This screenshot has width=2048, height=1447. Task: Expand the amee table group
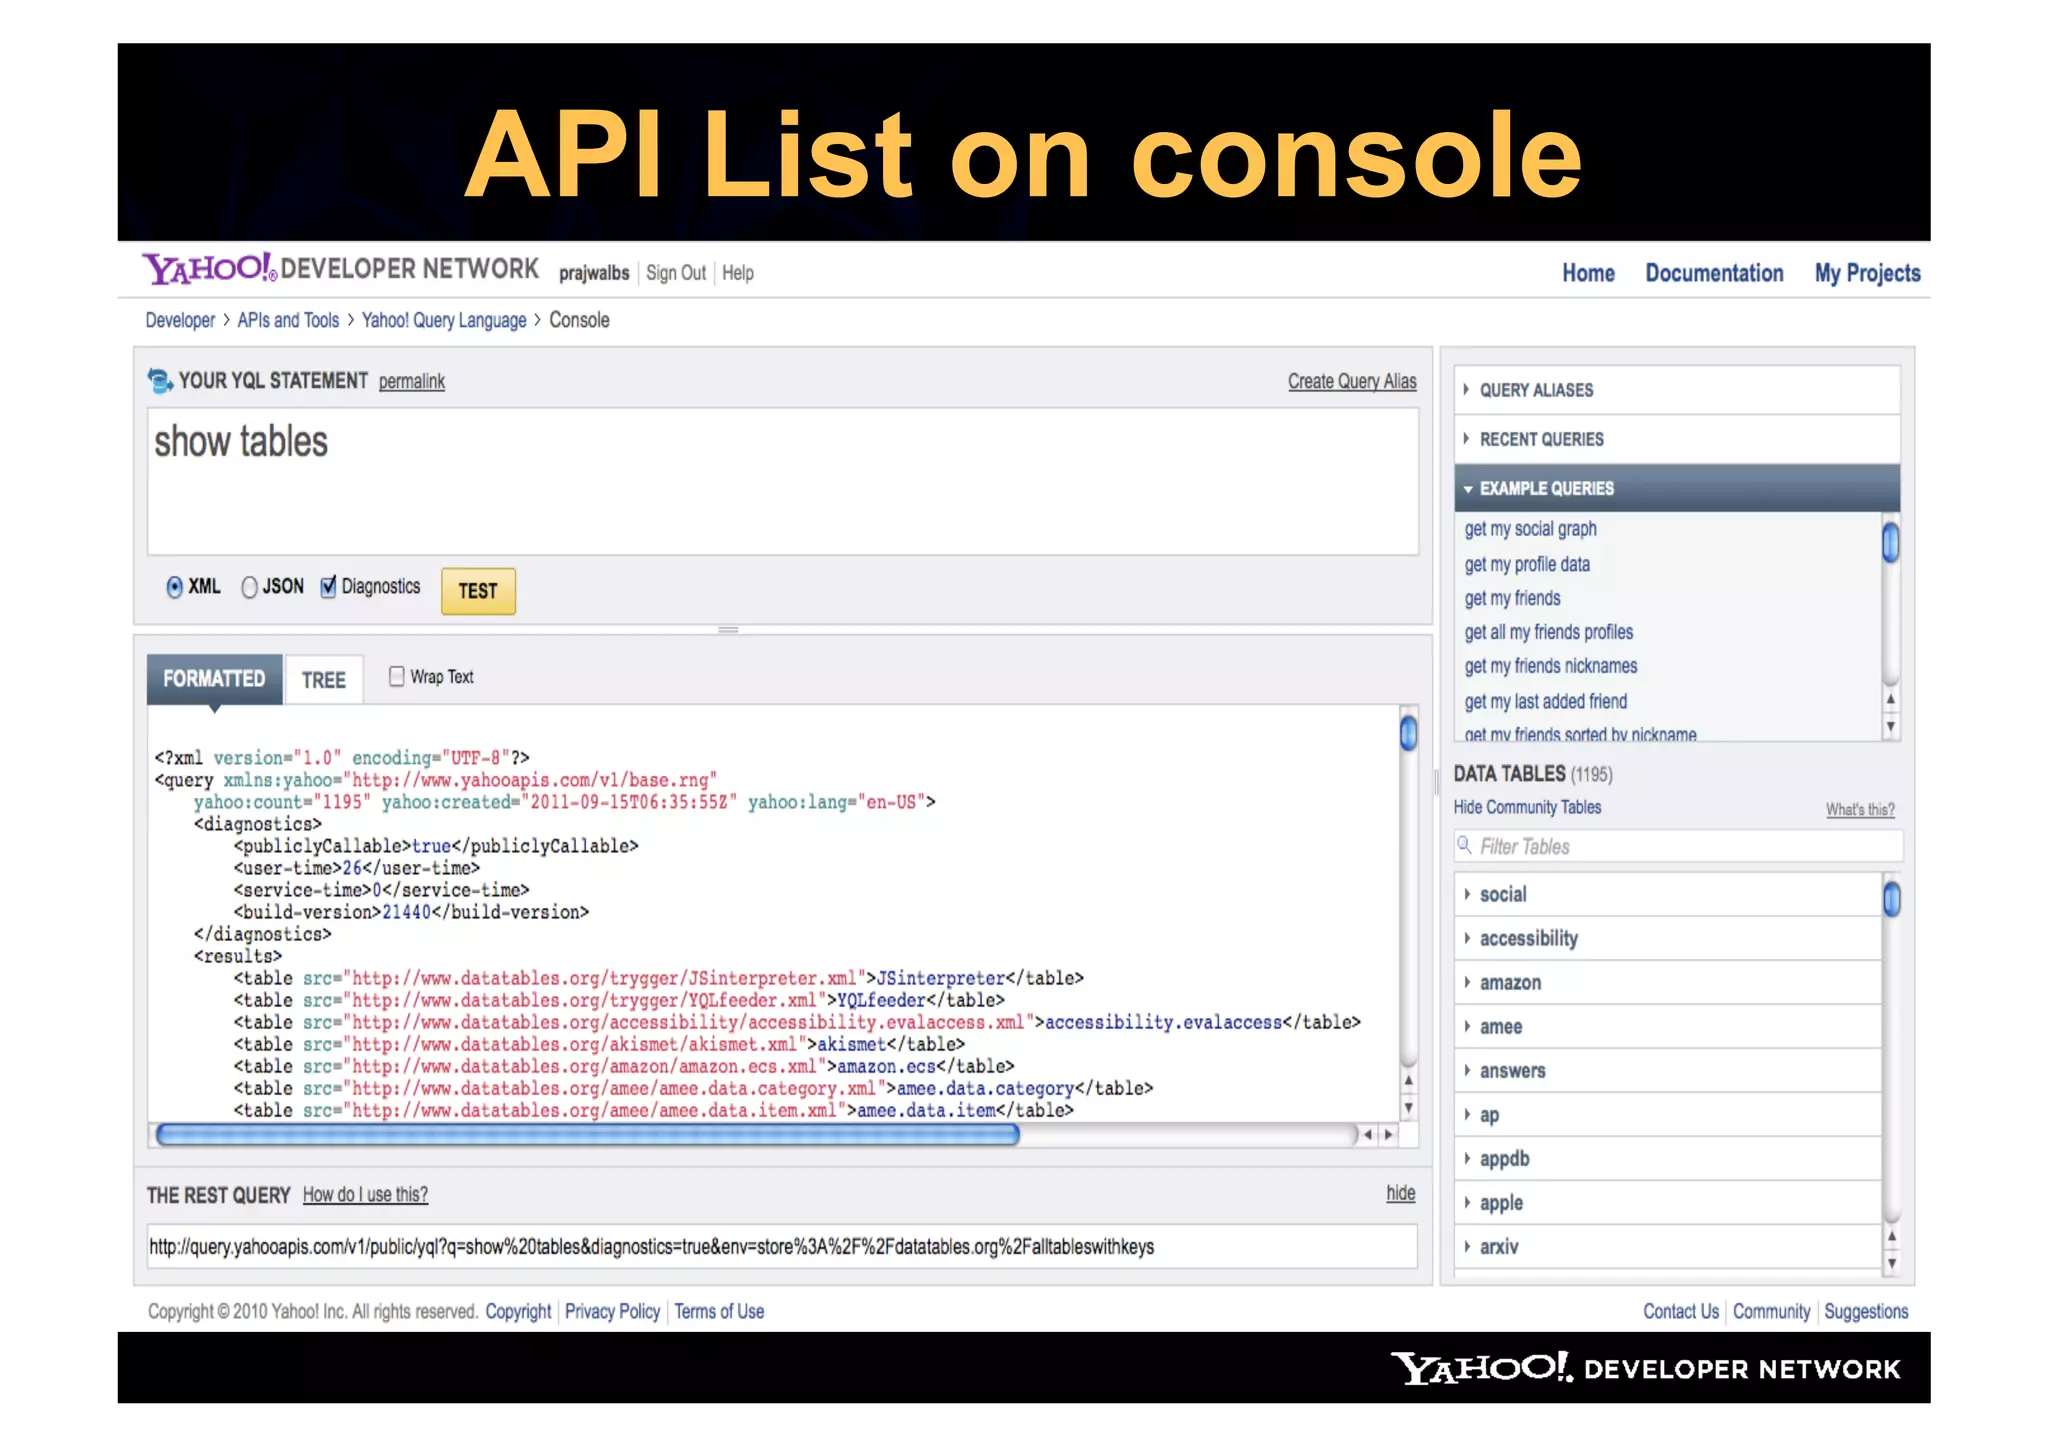(x=1668, y=1026)
